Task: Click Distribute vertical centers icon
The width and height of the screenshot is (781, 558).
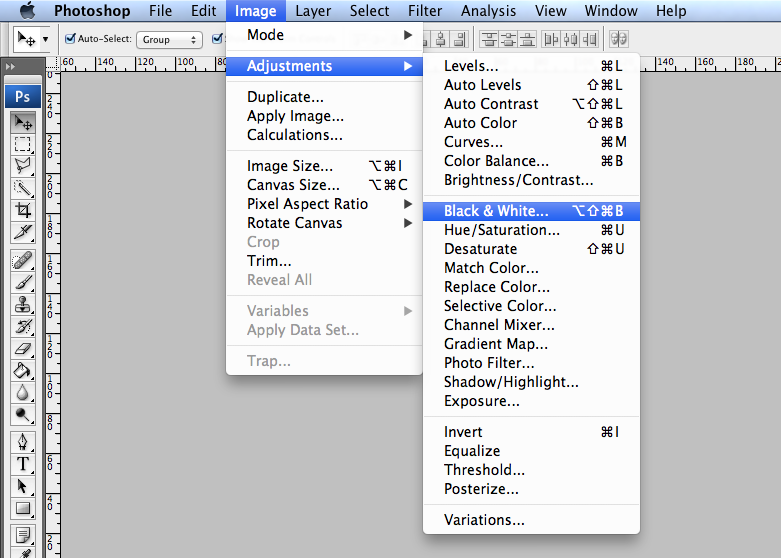Action: pyautogui.click(x=508, y=39)
